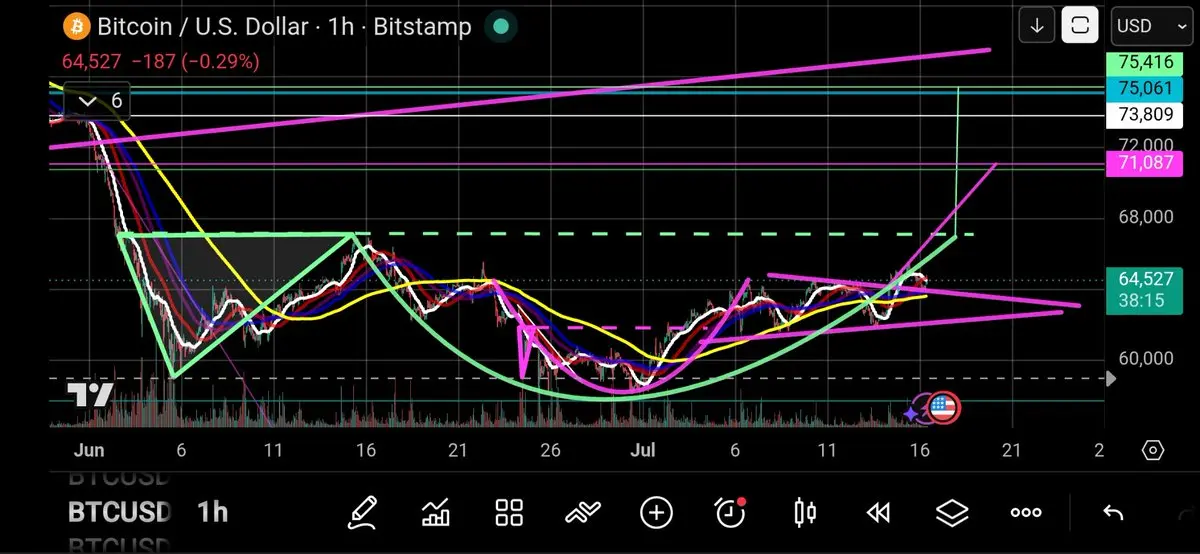The height and width of the screenshot is (554, 1200).
Task: Expand the collapsed indicators legend showing 6
Action: [100, 101]
